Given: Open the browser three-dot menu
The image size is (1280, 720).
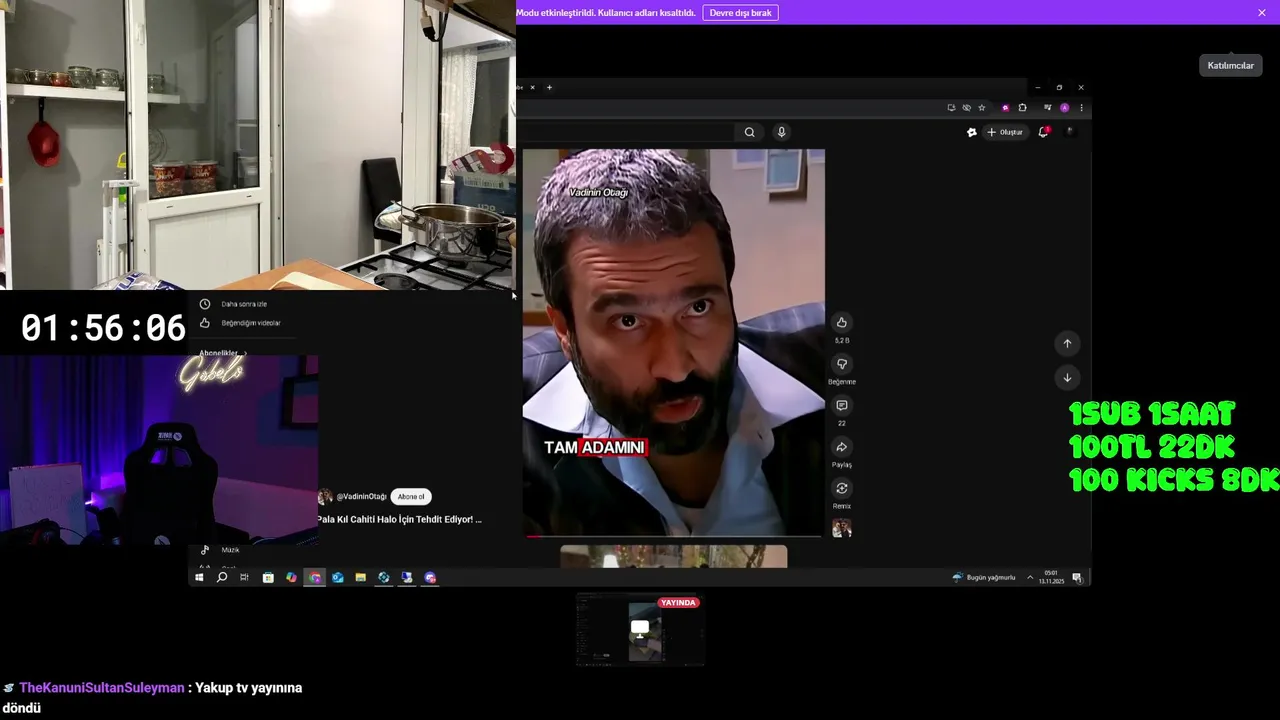Looking at the screenshot, I should pos(1081,108).
